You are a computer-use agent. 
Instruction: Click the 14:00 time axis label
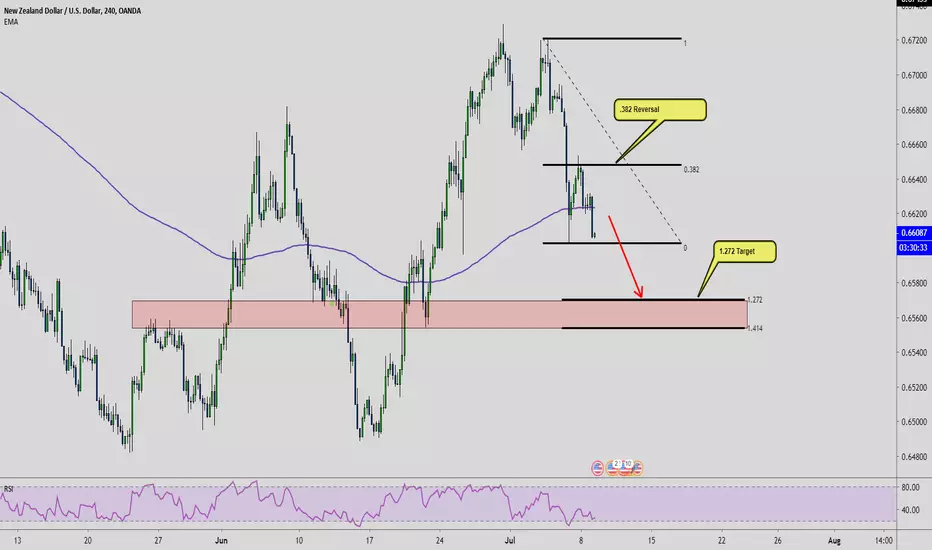(884, 540)
